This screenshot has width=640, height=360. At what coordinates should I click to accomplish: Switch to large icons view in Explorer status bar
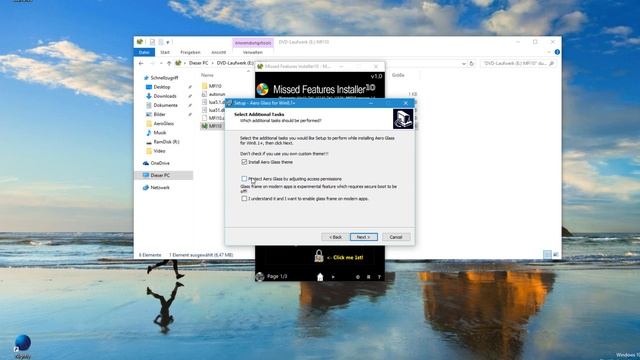(556, 255)
